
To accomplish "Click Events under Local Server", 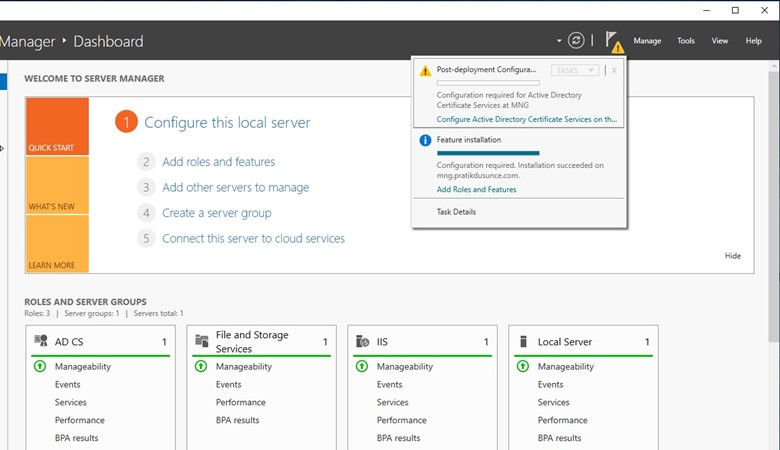I will tap(550, 384).
